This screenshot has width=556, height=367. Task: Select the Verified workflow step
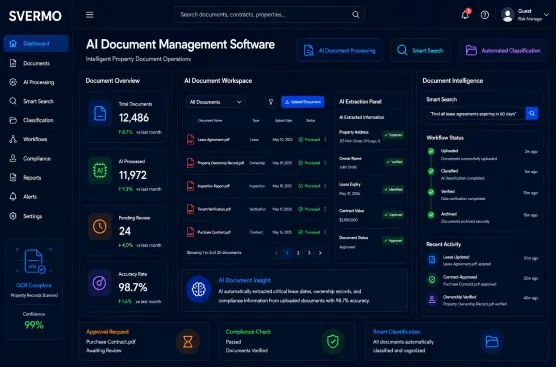[482, 195]
